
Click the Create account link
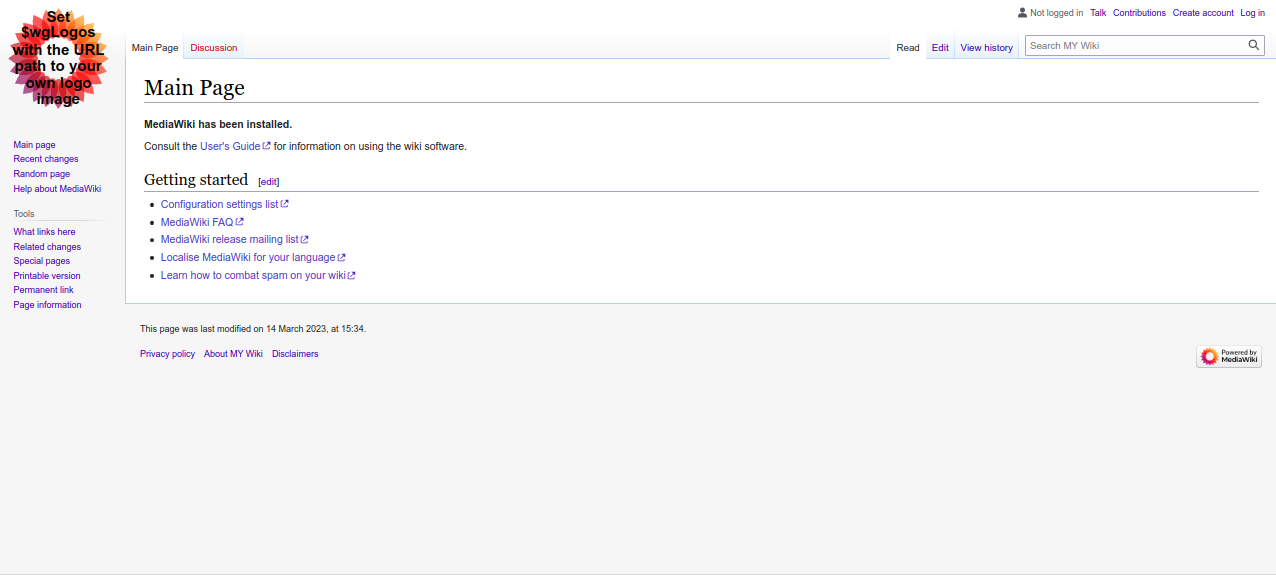click(1202, 13)
